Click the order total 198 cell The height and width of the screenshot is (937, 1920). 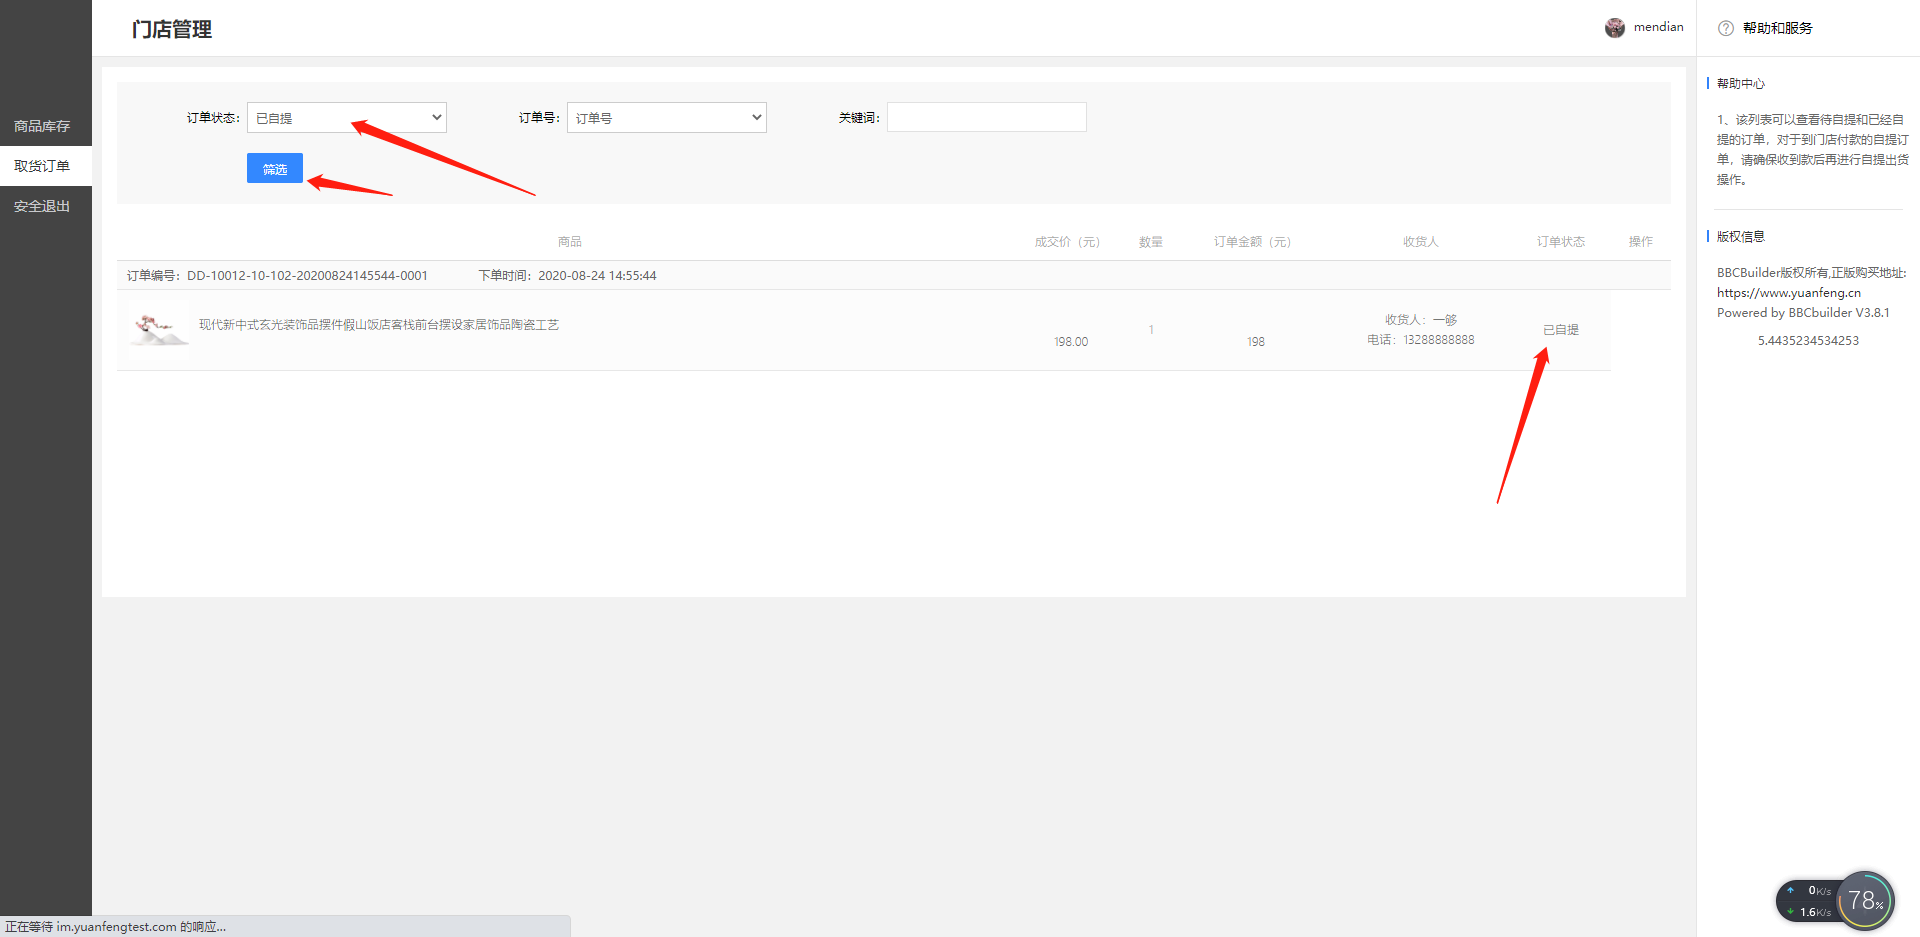click(x=1255, y=342)
